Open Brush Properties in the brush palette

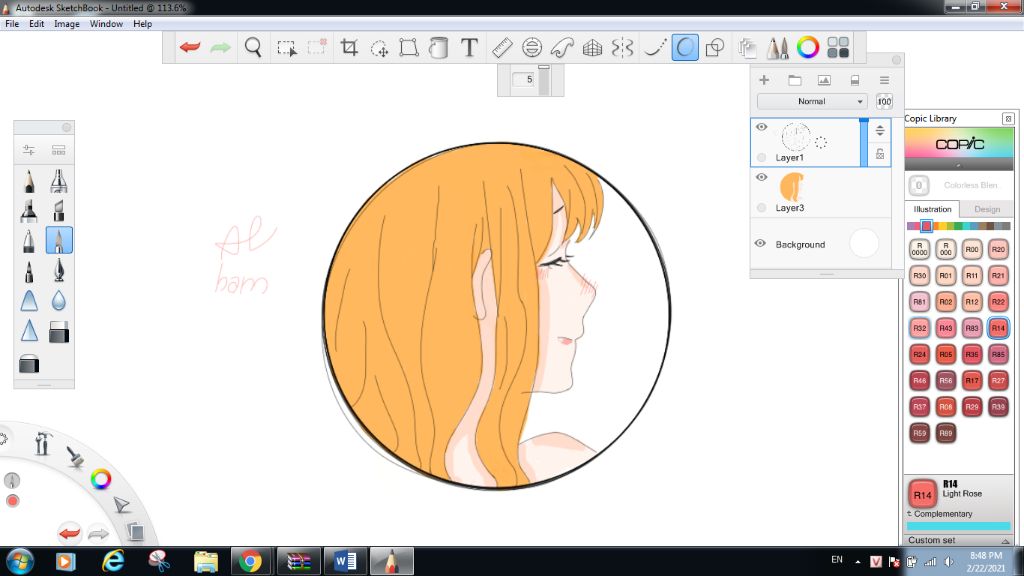[29, 150]
